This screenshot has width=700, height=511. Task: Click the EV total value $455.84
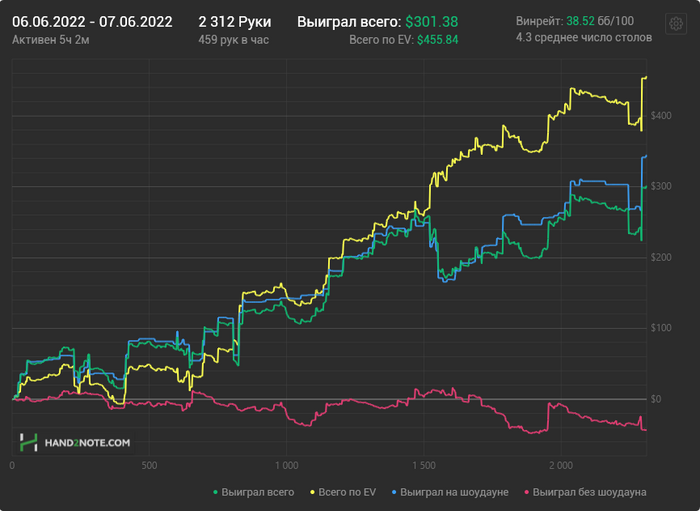438,40
